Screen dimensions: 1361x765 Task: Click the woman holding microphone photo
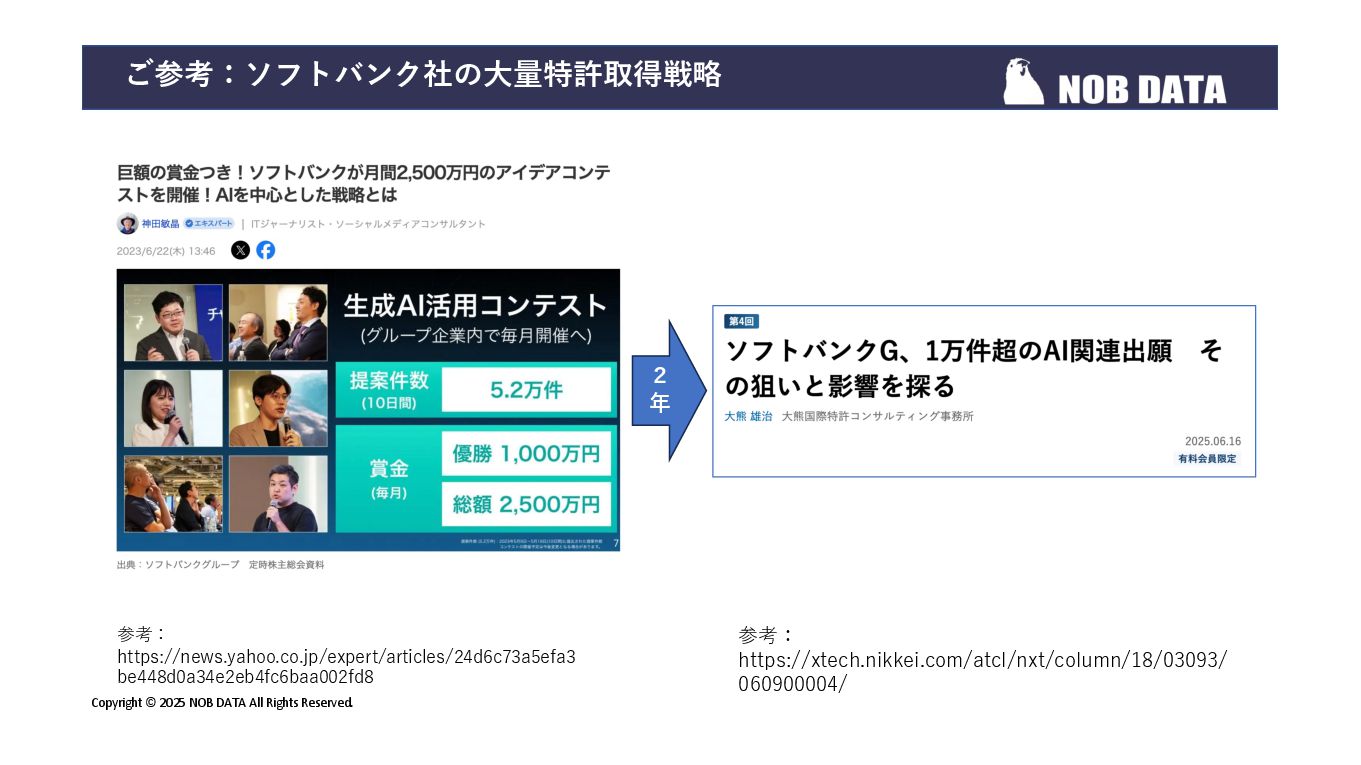pyautogui.click(x=173, y=408)
